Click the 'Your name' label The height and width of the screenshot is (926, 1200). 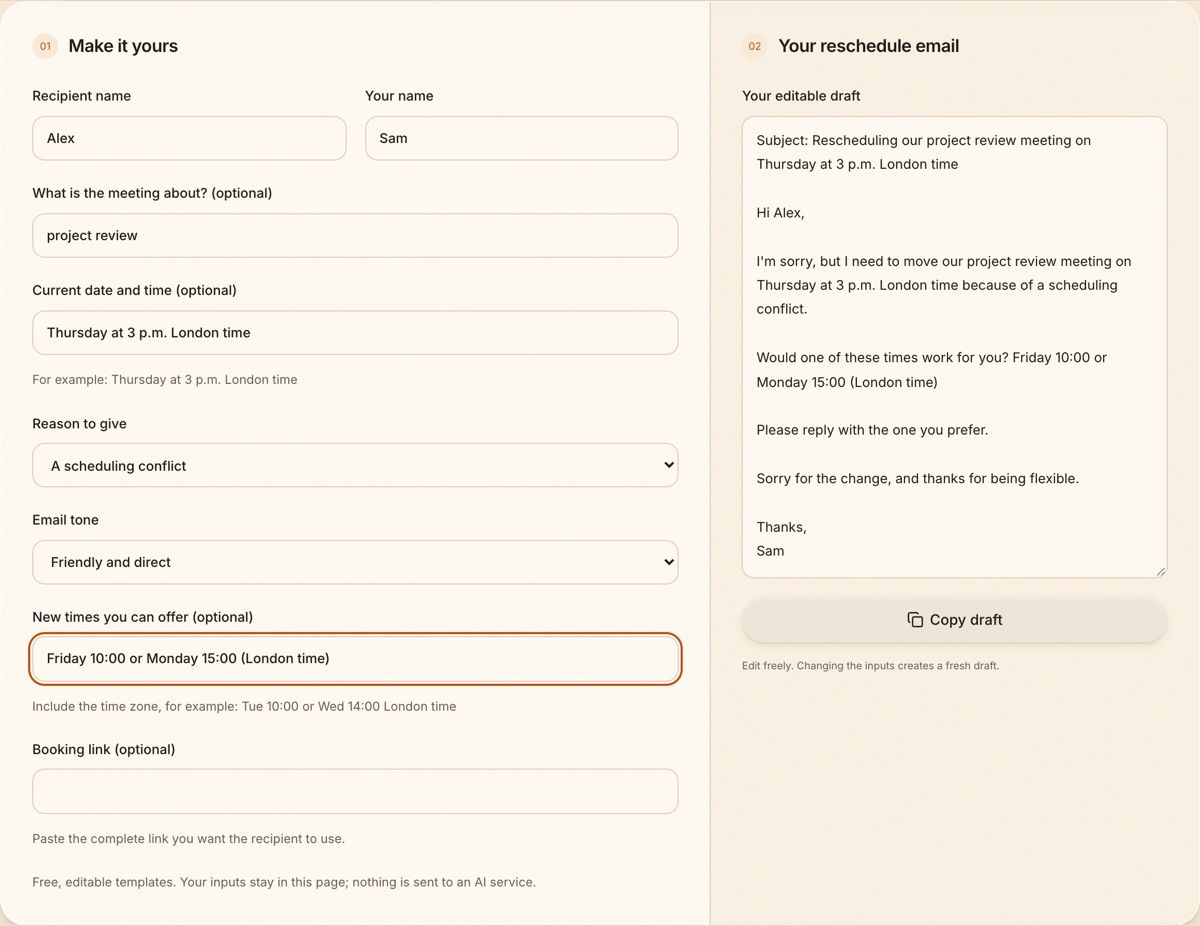[x=399, y=96]
